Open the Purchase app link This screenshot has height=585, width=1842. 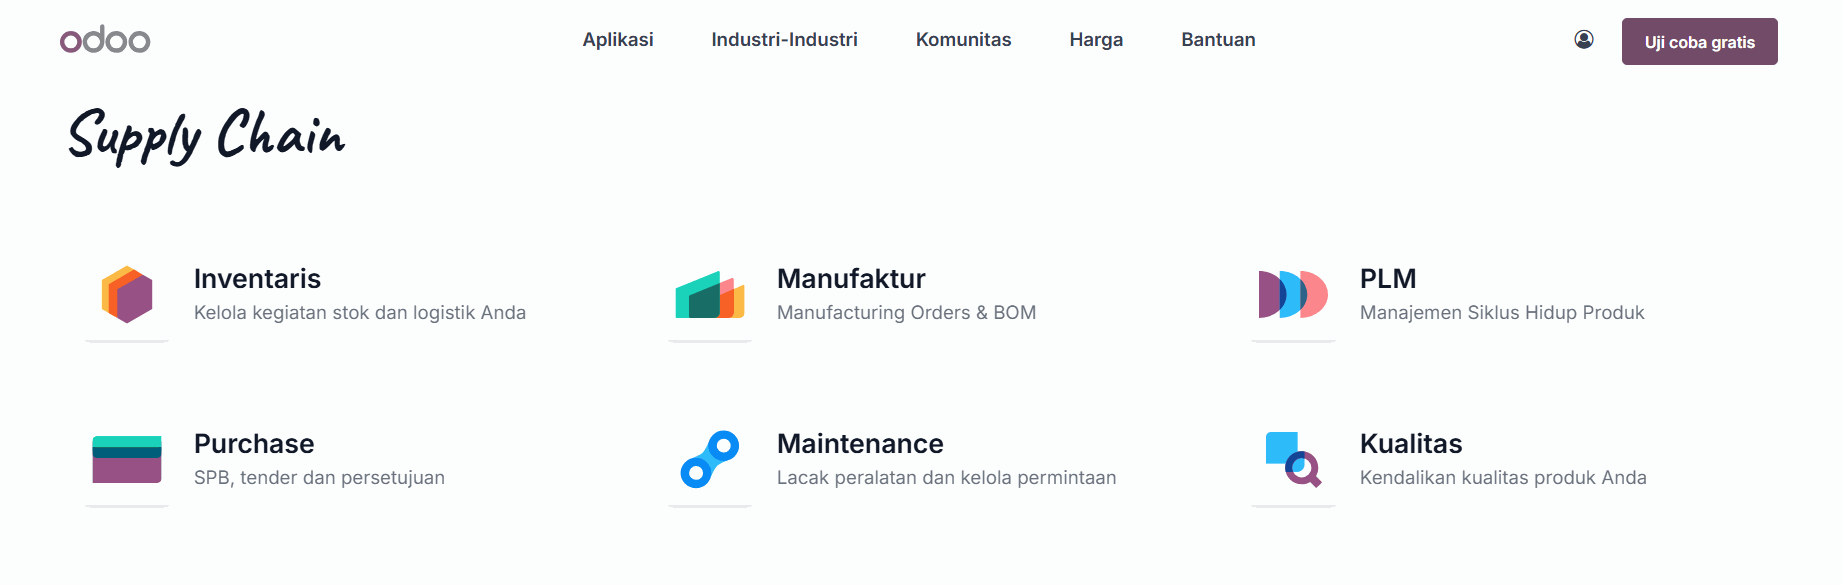click(x=254, y=443)
